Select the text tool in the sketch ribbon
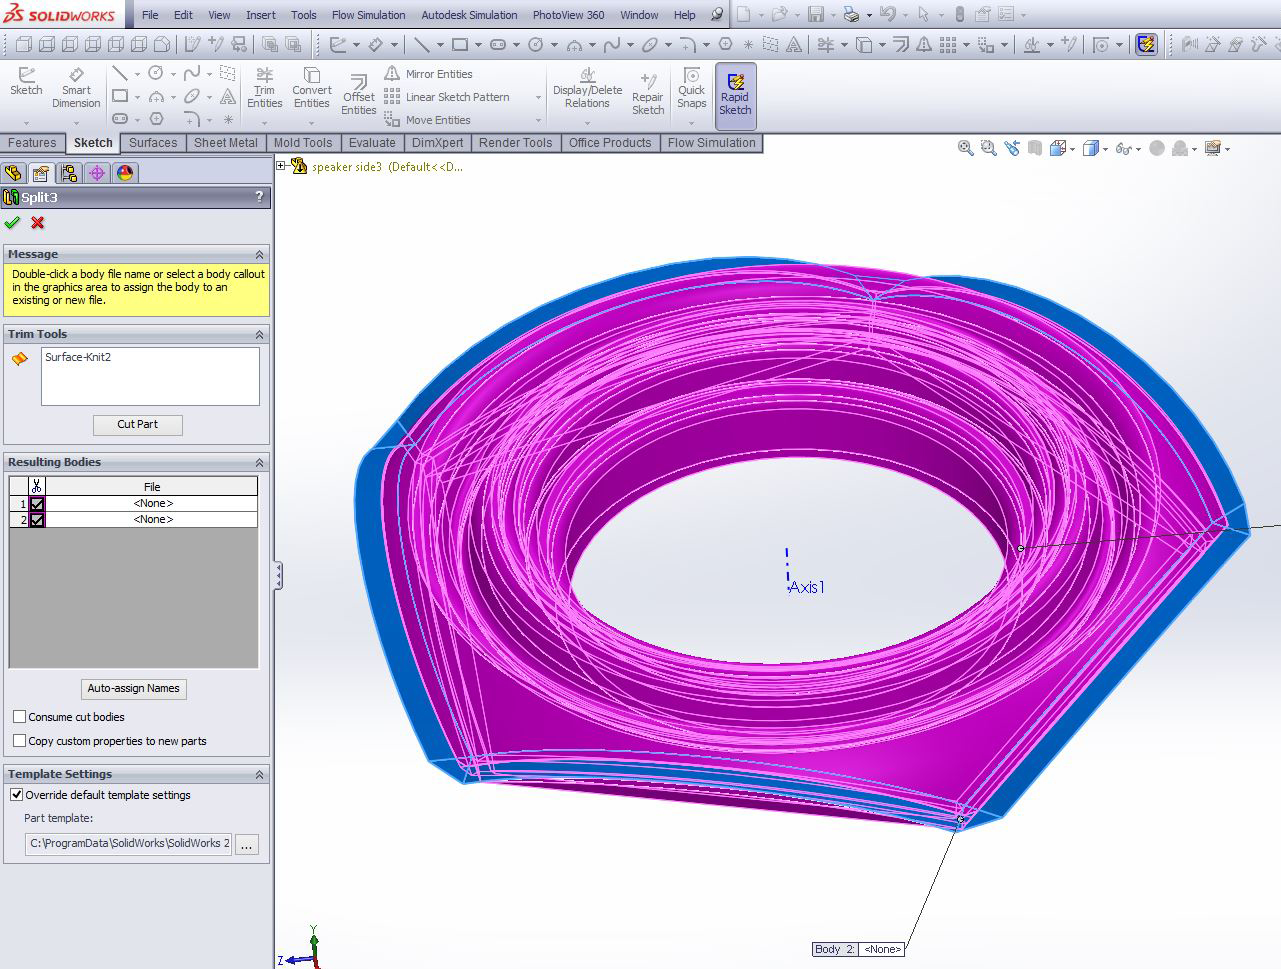 [x=228, y=97]
